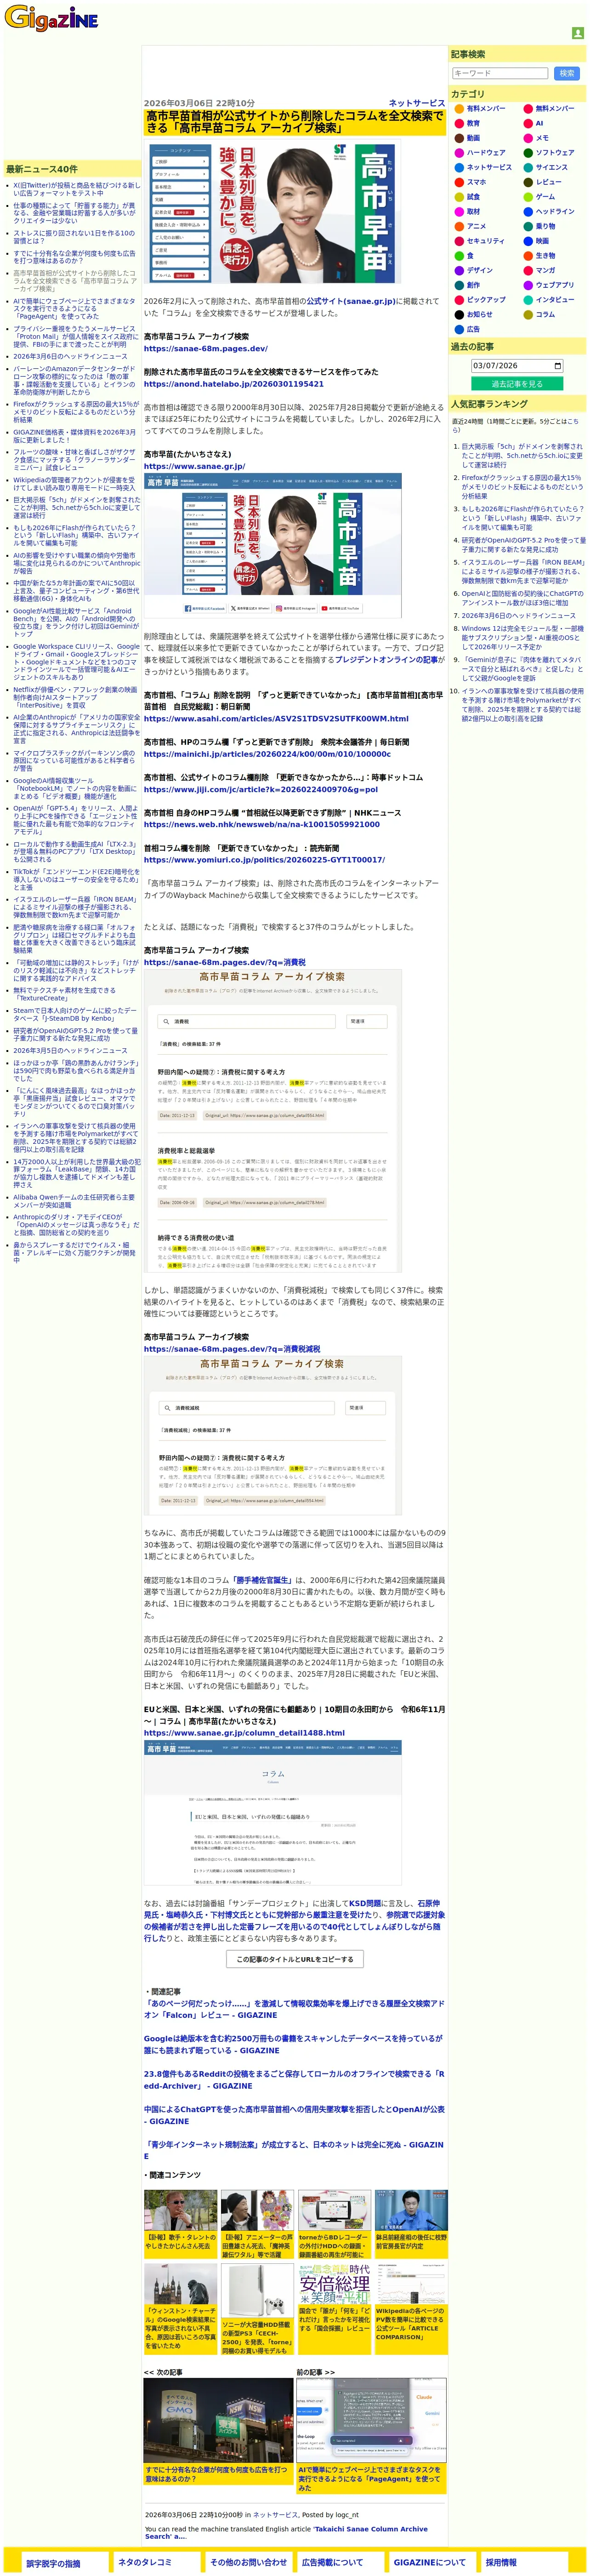Open the mainichi.jp article URL
The width and height of the screenshot is (590, 2576).
point(267,754)
